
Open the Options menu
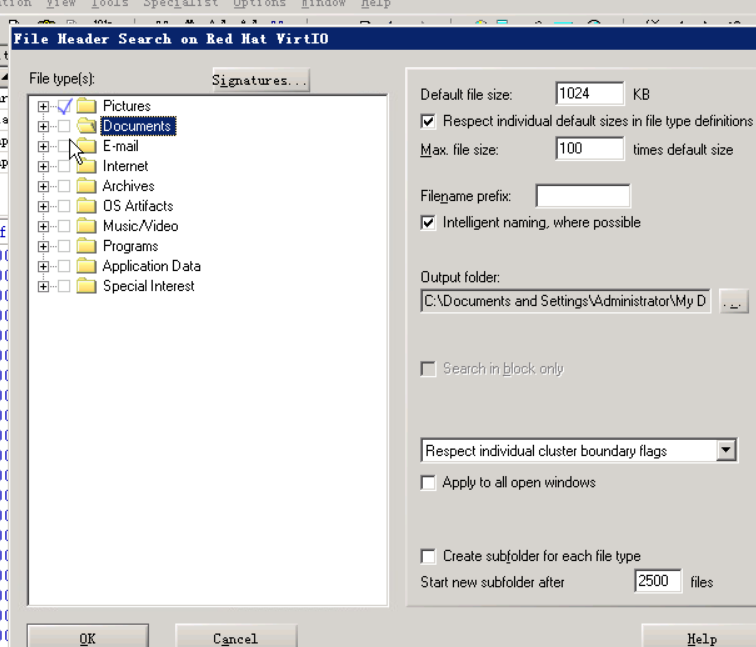(x=259, y=3)
